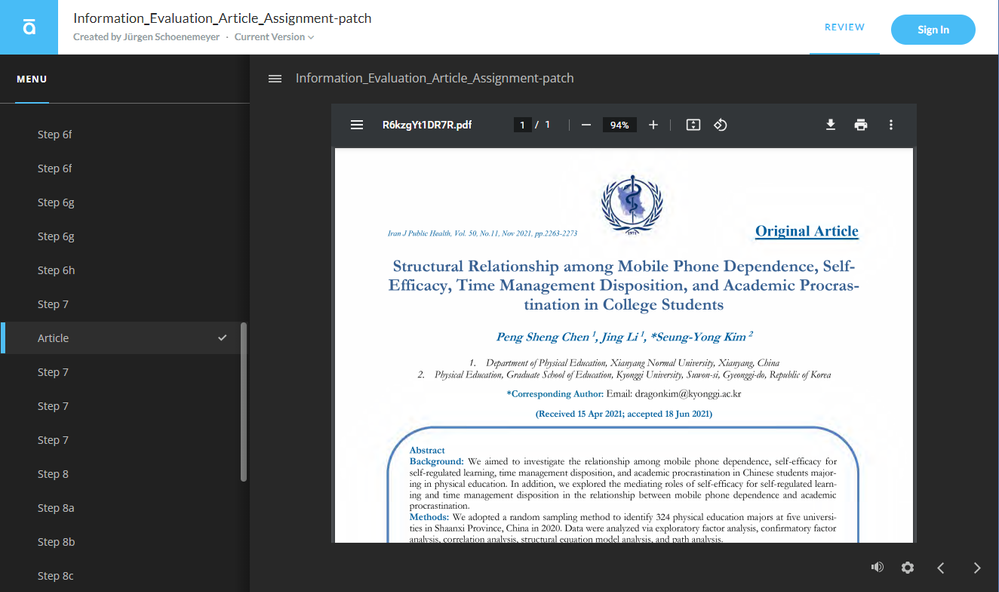999x592 pixels.
Task: Zoom out the PDF with minus icon
Action: (x=586, y=125)
